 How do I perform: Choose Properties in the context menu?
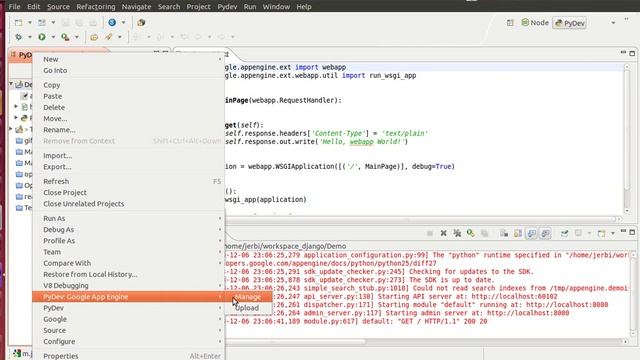click(x=128, y=356)
